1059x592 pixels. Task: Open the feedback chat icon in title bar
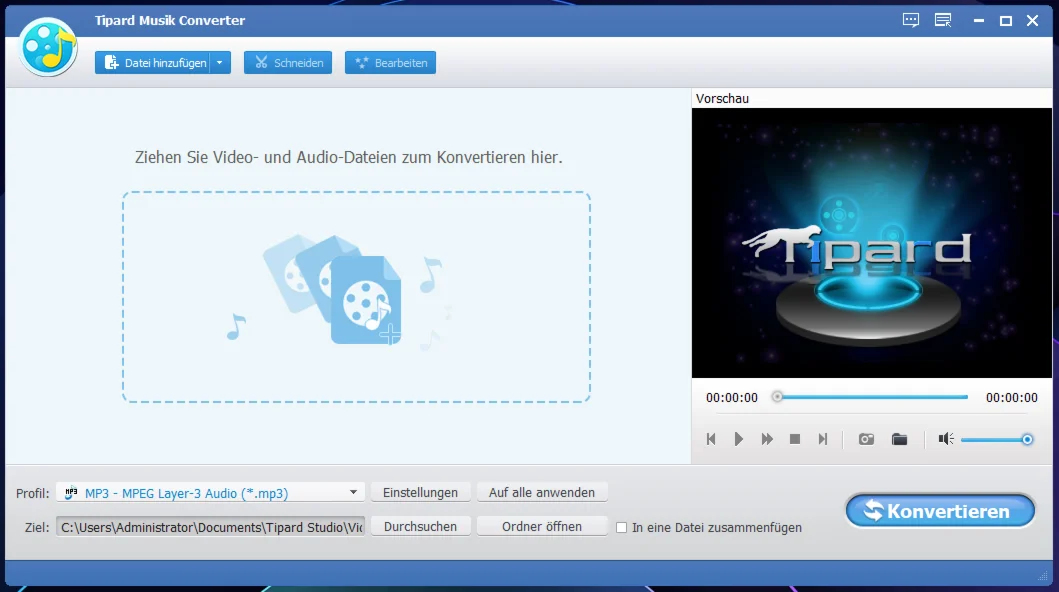(910, 20)
